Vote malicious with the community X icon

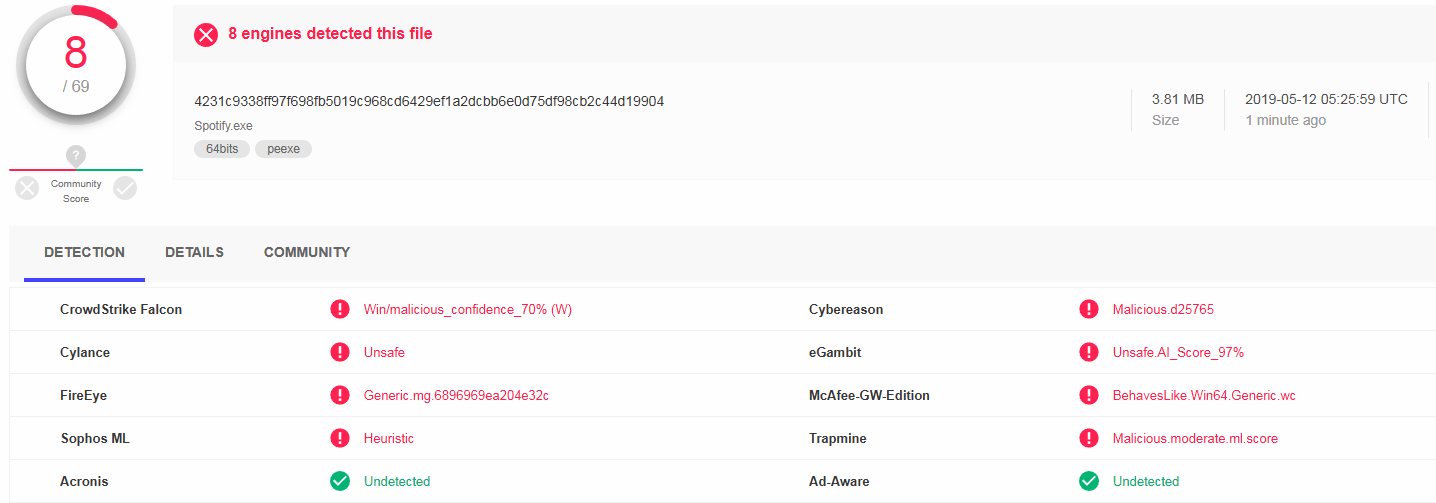[27, 187]
